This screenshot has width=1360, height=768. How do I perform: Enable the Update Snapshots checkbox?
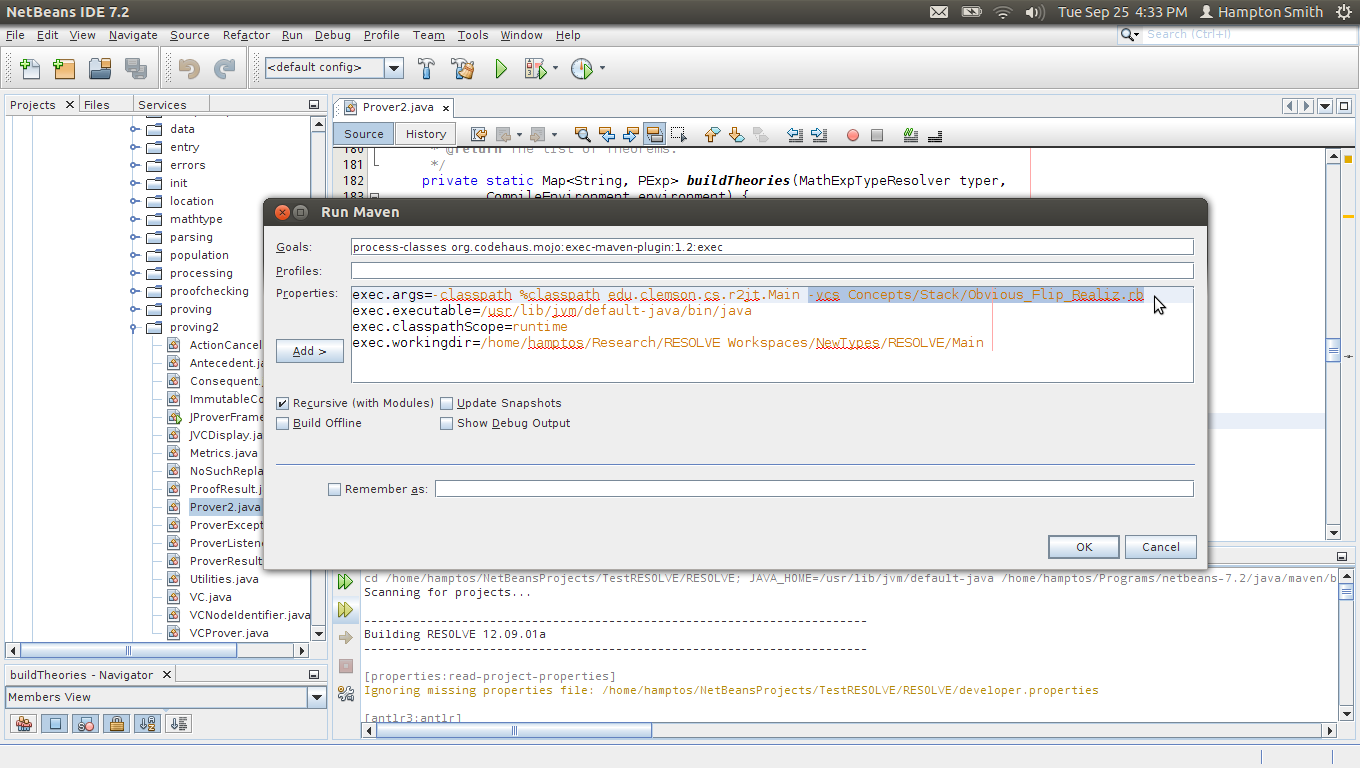(x=447, y=403)
